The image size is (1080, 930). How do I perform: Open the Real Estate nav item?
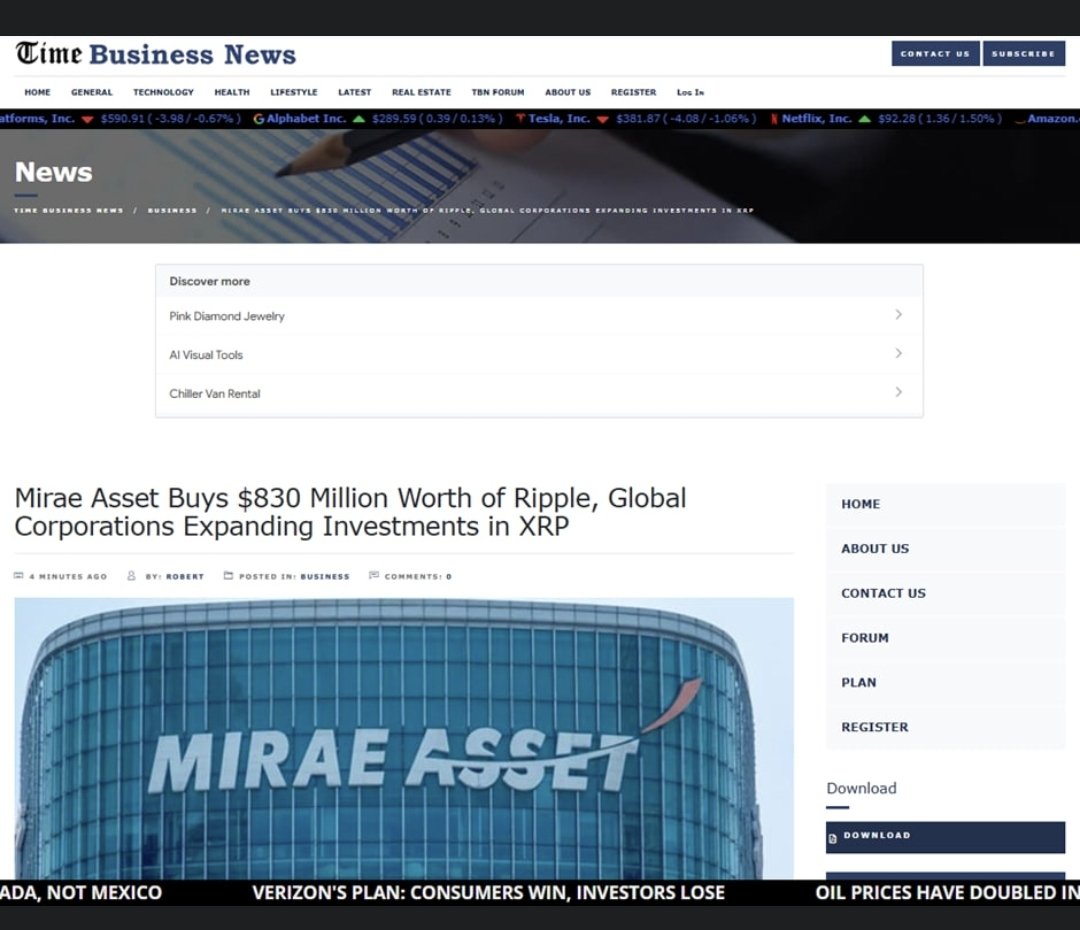[422, 92]
